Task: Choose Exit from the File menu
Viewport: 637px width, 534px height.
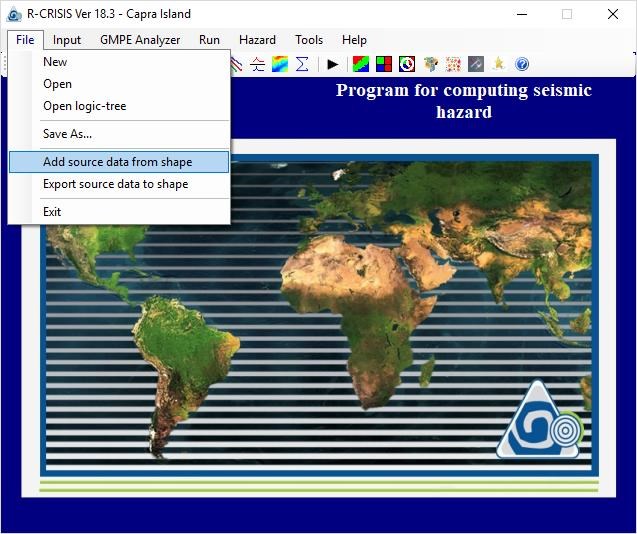Action: pyautogui.click(x=119, y=212)
